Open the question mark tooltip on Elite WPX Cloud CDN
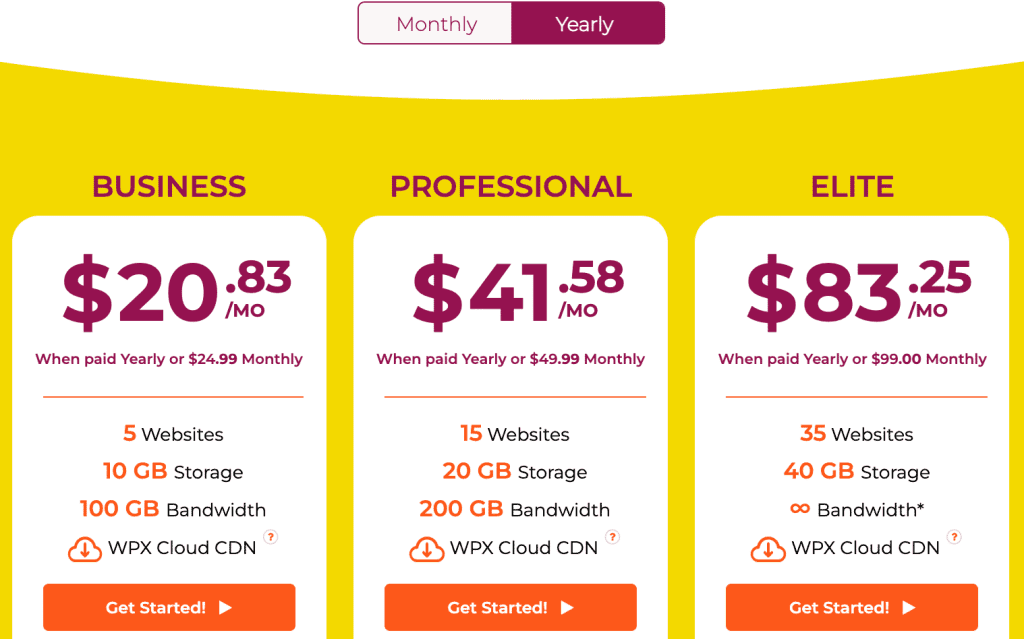Image resolution: width=1024 pixels, height=639 pixels. 953,536
